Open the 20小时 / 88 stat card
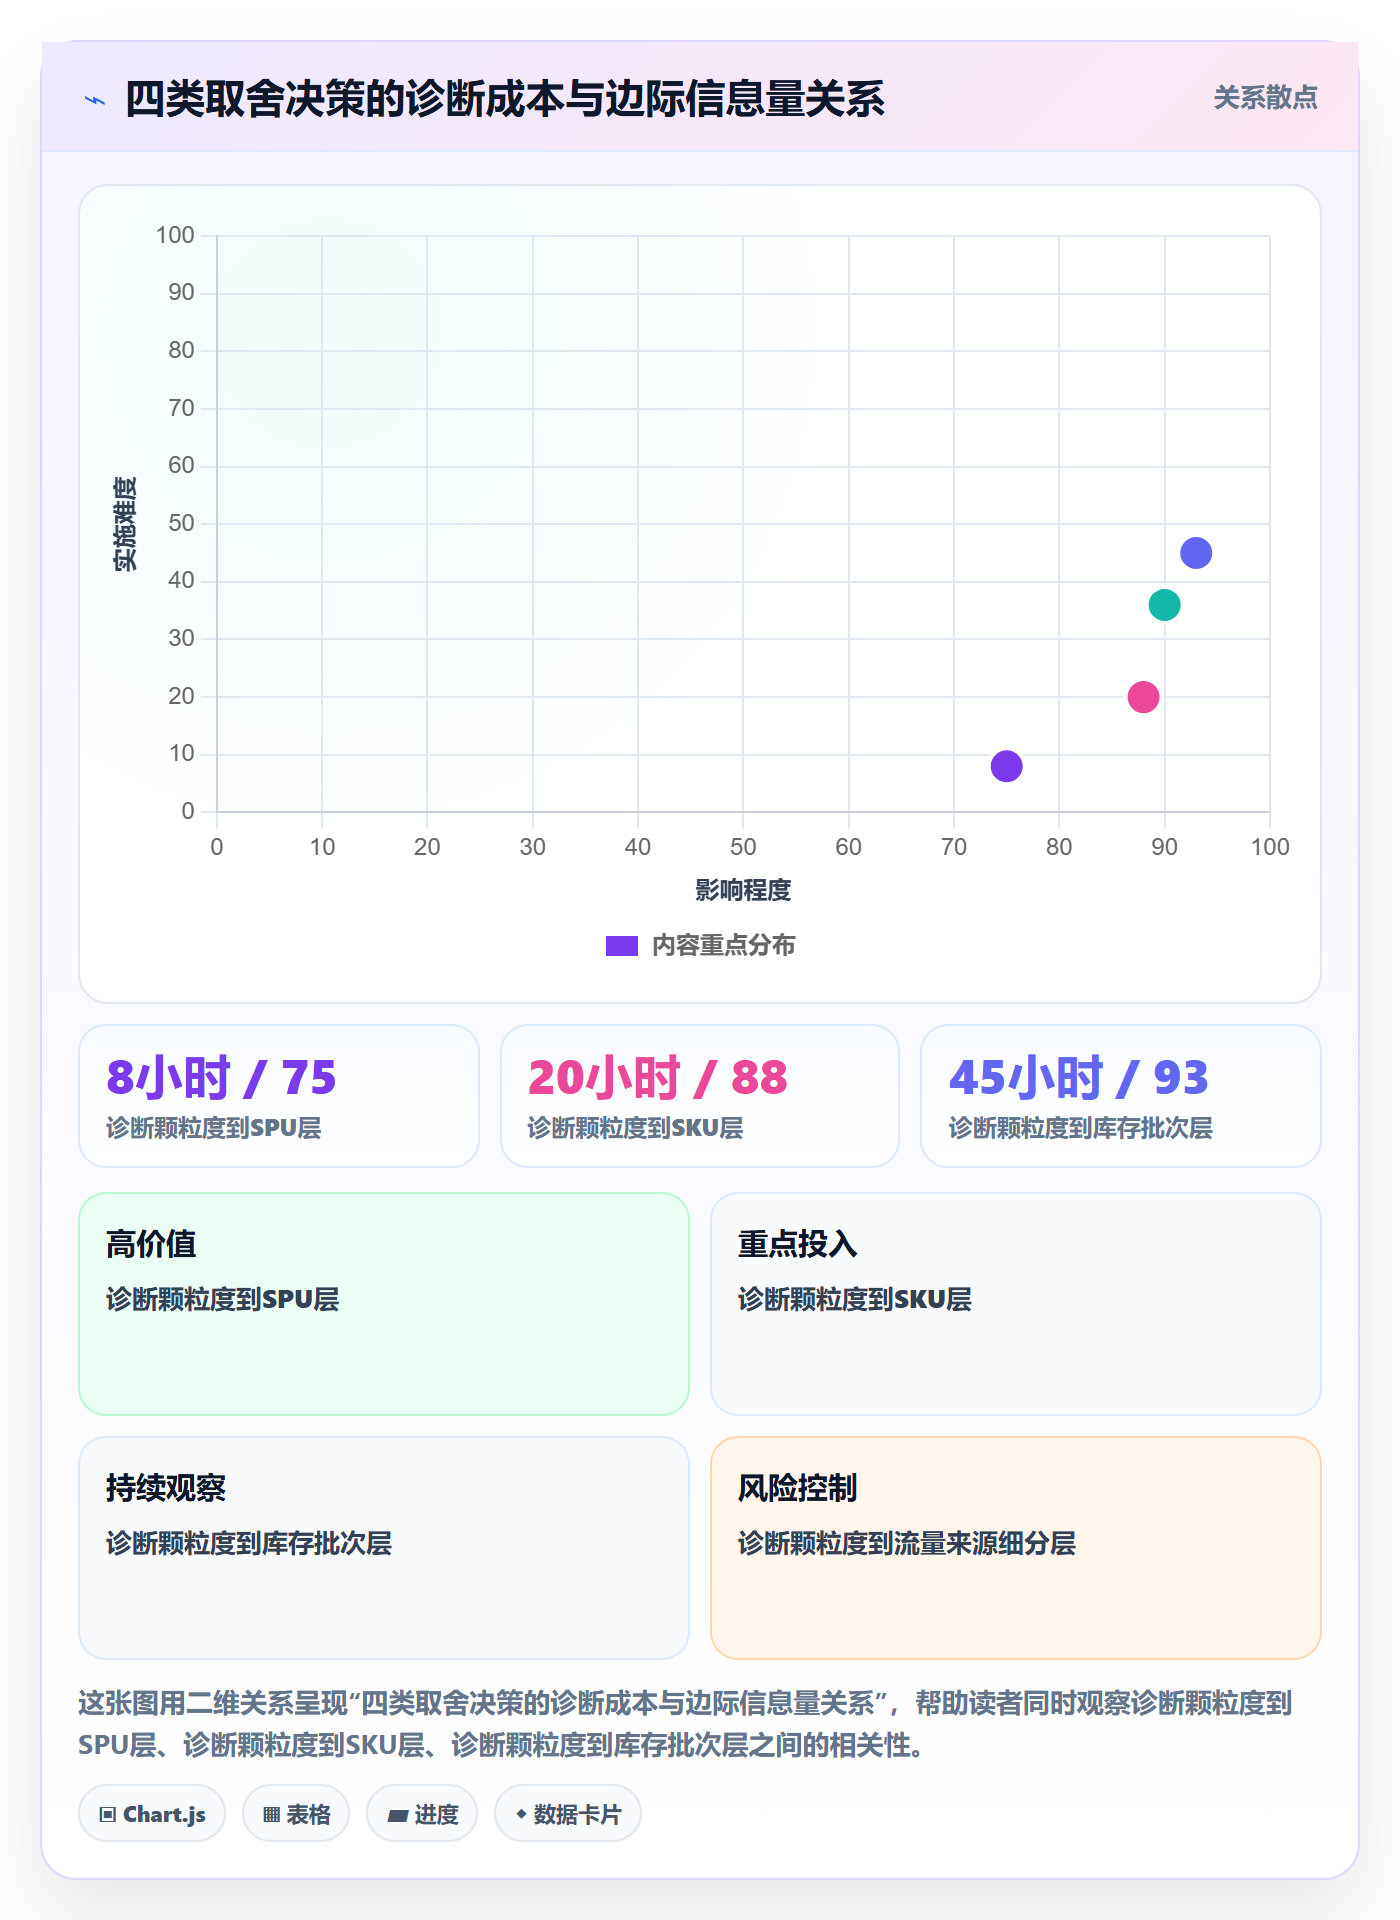Screen dimensions: 1400x1920 pyautogui.click(x=700, y=1096)
